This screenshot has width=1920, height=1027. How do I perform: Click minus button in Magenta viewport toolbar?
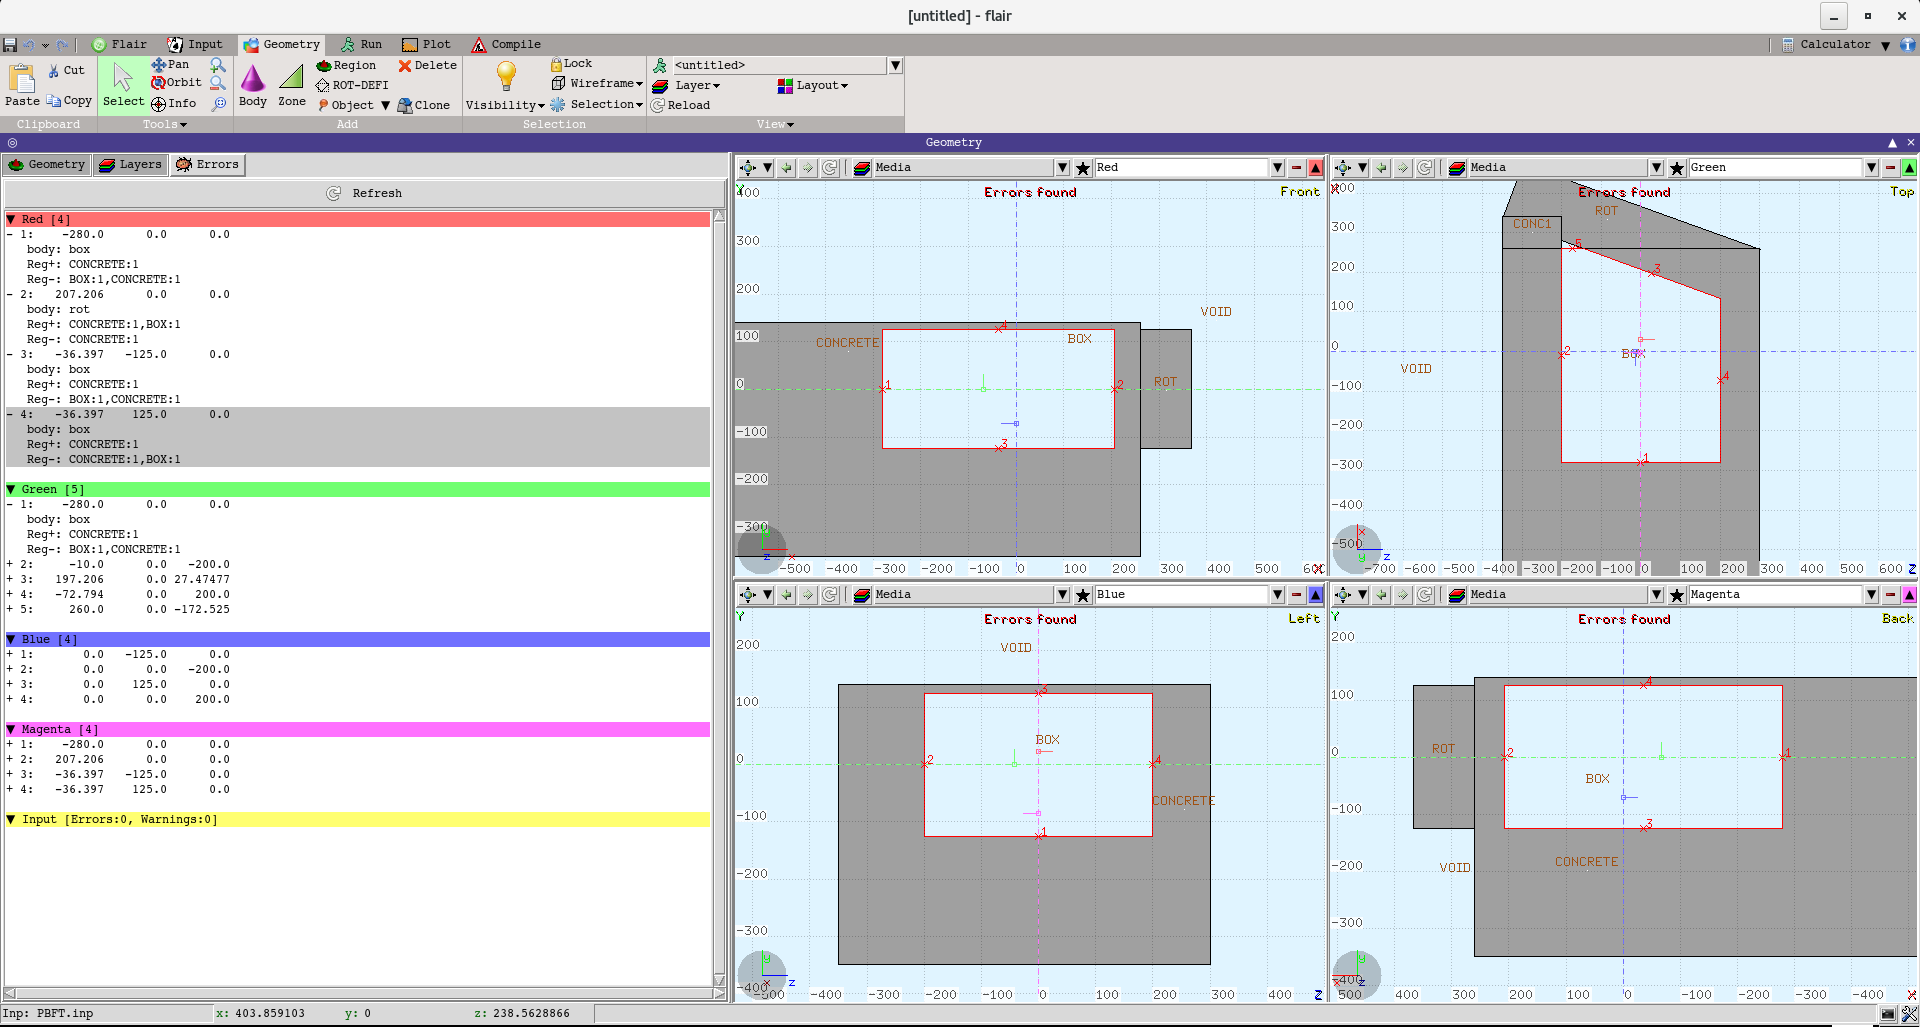point(1890,595)
